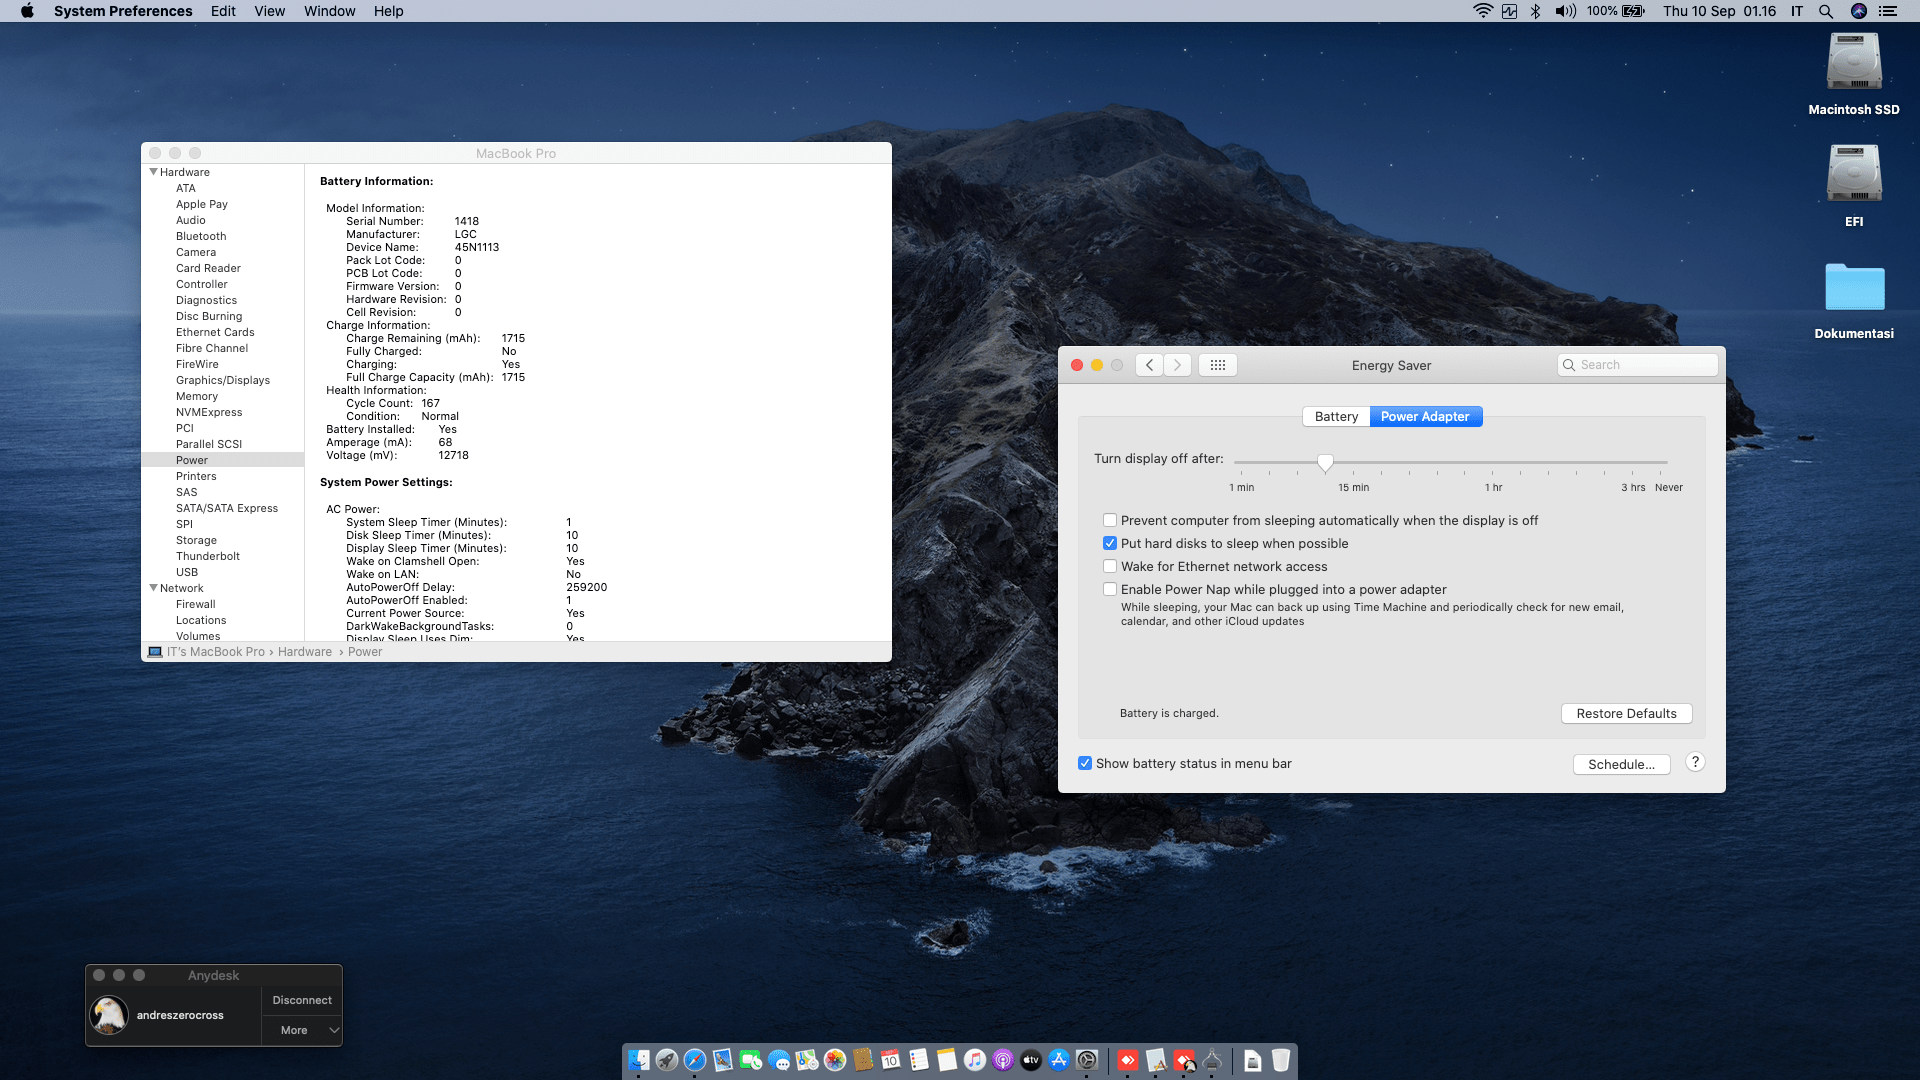
Task: Click the Bluetooth icon in menu bar
Action: (x=1535, y=11)
